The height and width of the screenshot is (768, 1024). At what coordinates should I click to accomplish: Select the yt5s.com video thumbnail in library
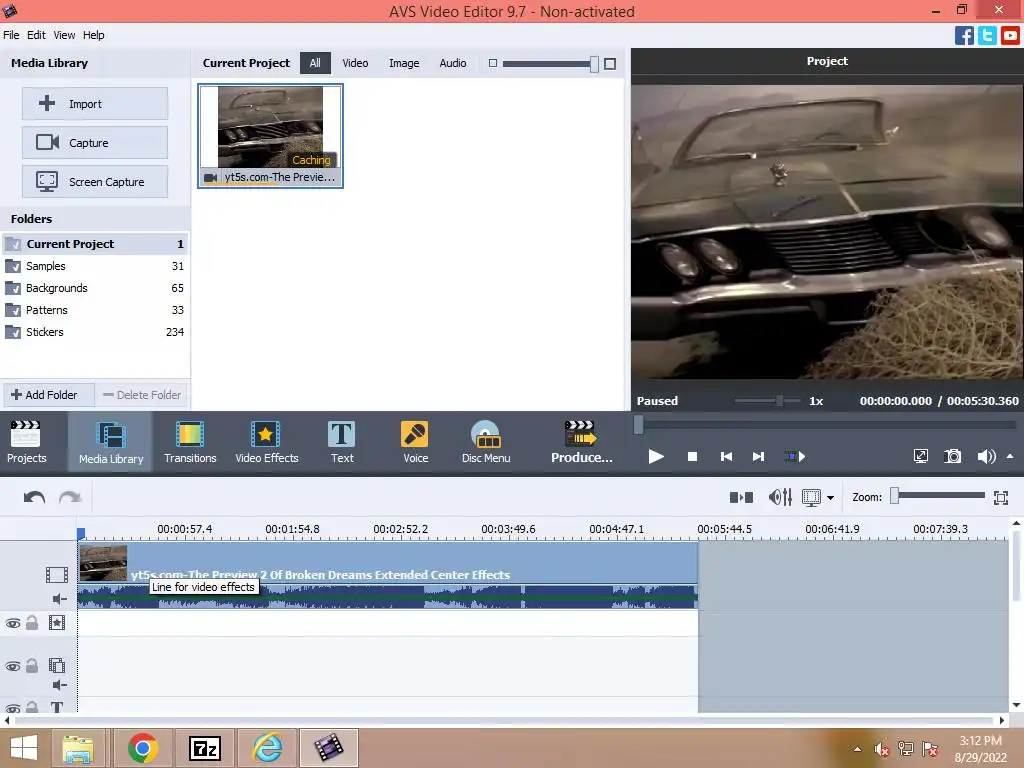(x=270, y=136)
